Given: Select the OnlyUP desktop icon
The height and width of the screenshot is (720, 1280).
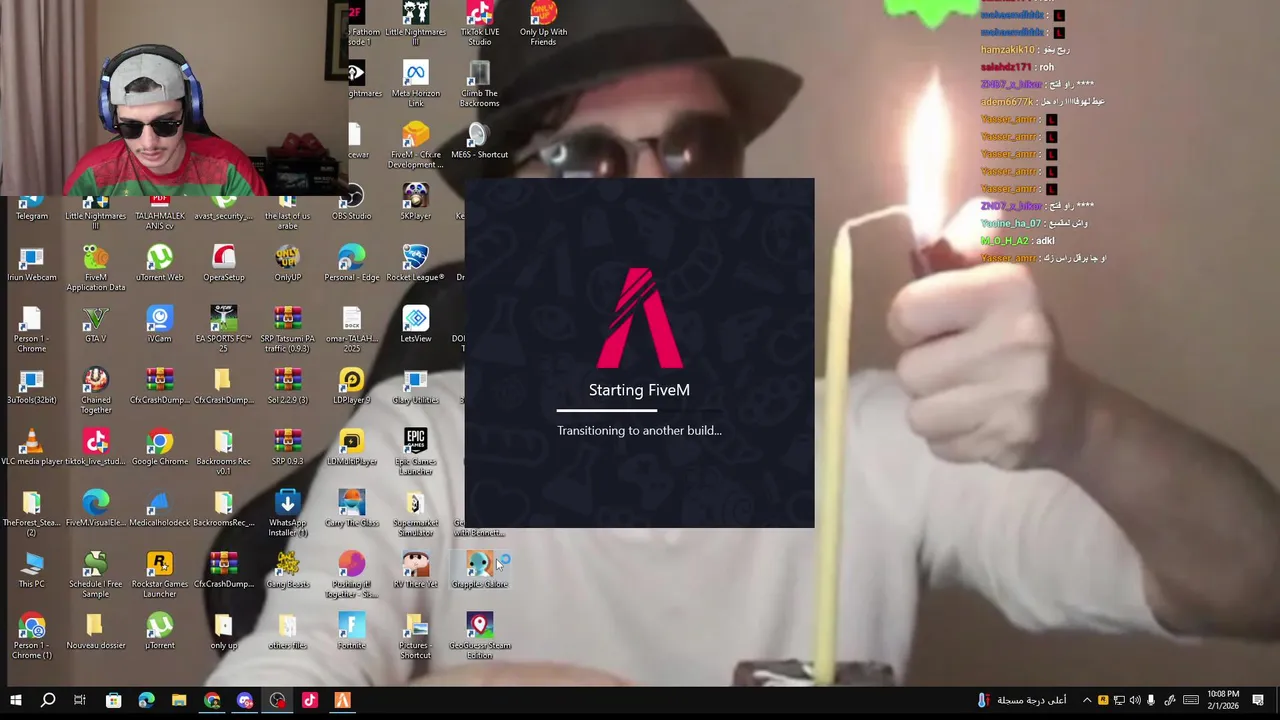Looking at the screenshot, I should coord(288,264).
